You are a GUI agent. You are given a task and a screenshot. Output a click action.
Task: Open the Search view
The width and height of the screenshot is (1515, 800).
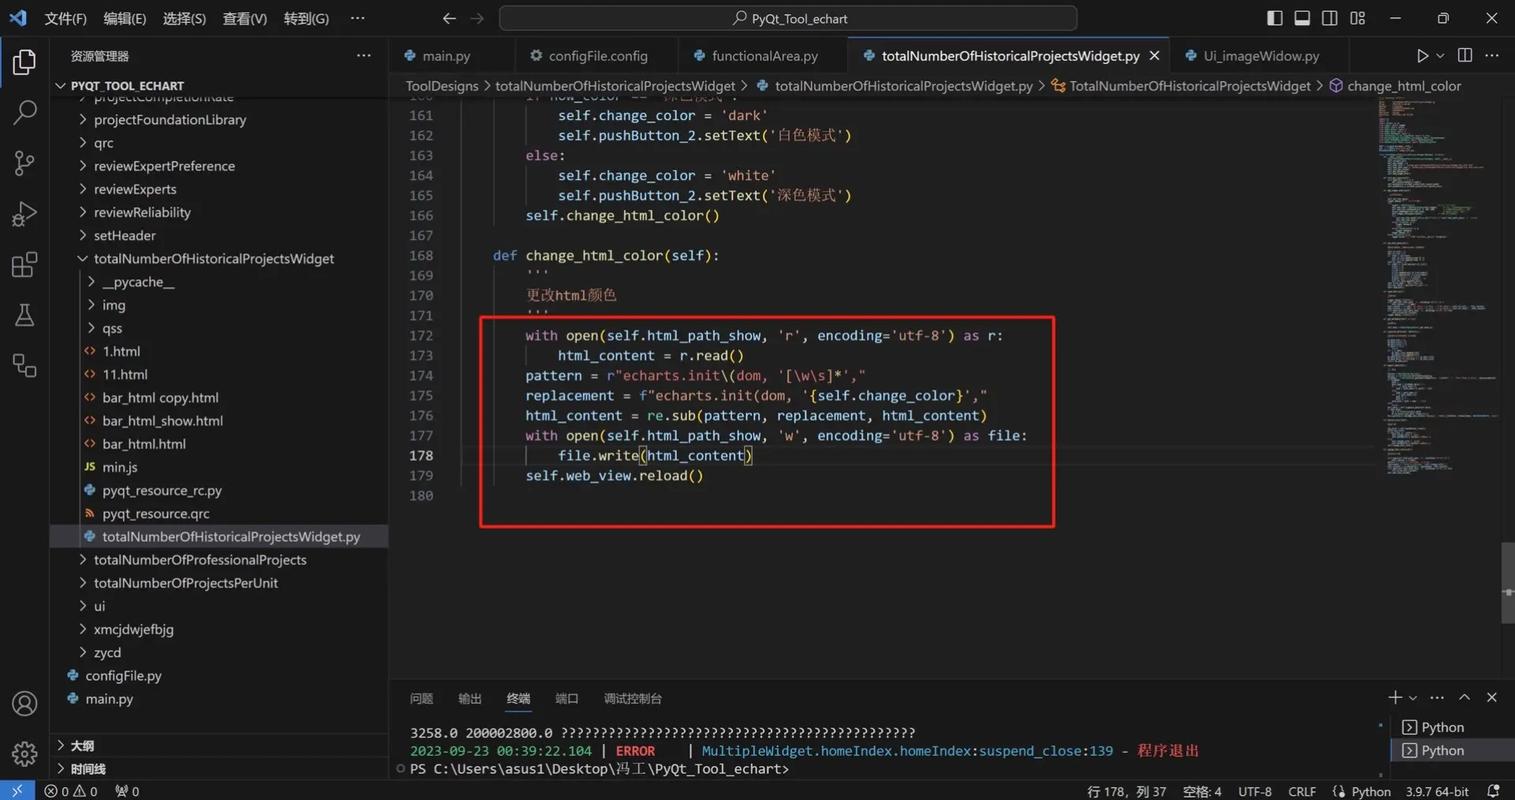click(24, 112)
